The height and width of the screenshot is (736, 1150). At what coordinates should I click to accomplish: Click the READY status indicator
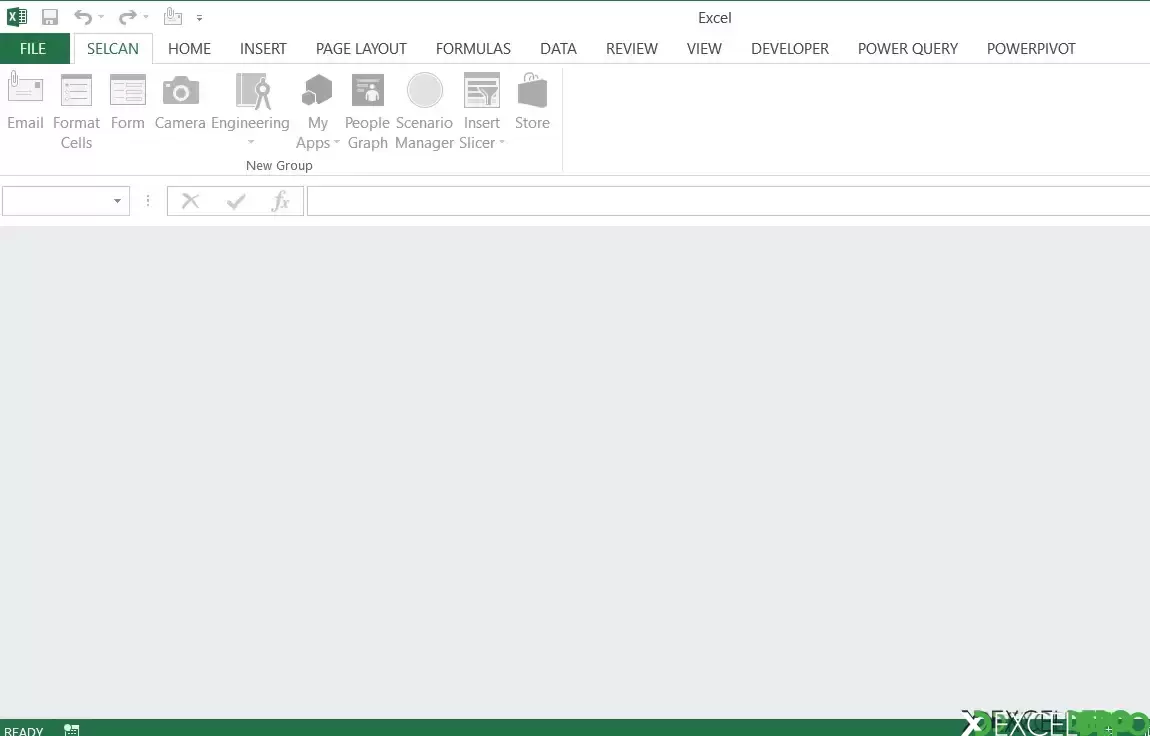[x=24, y=731]
